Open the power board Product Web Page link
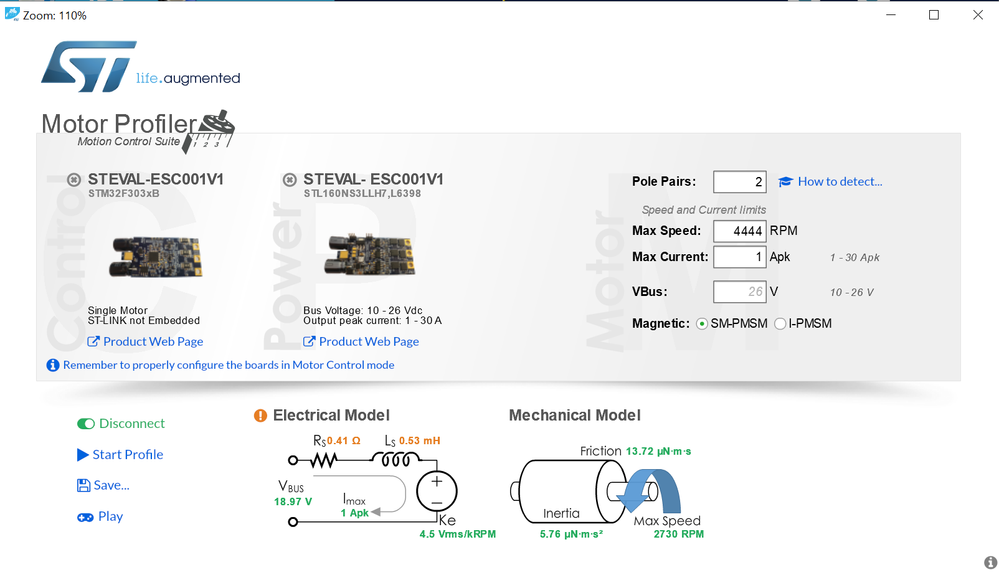The image size is (999, 572). pyautogui.click(x=369, y=341)
